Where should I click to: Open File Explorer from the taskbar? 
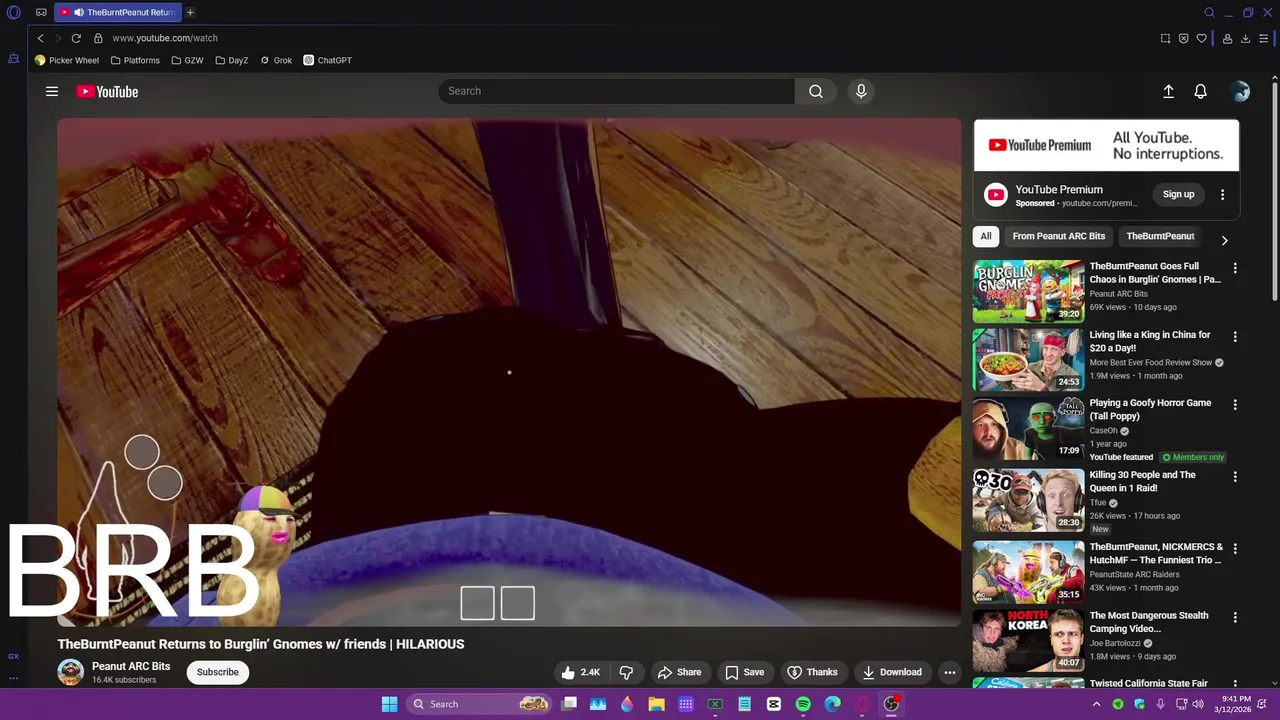point(656,704)
